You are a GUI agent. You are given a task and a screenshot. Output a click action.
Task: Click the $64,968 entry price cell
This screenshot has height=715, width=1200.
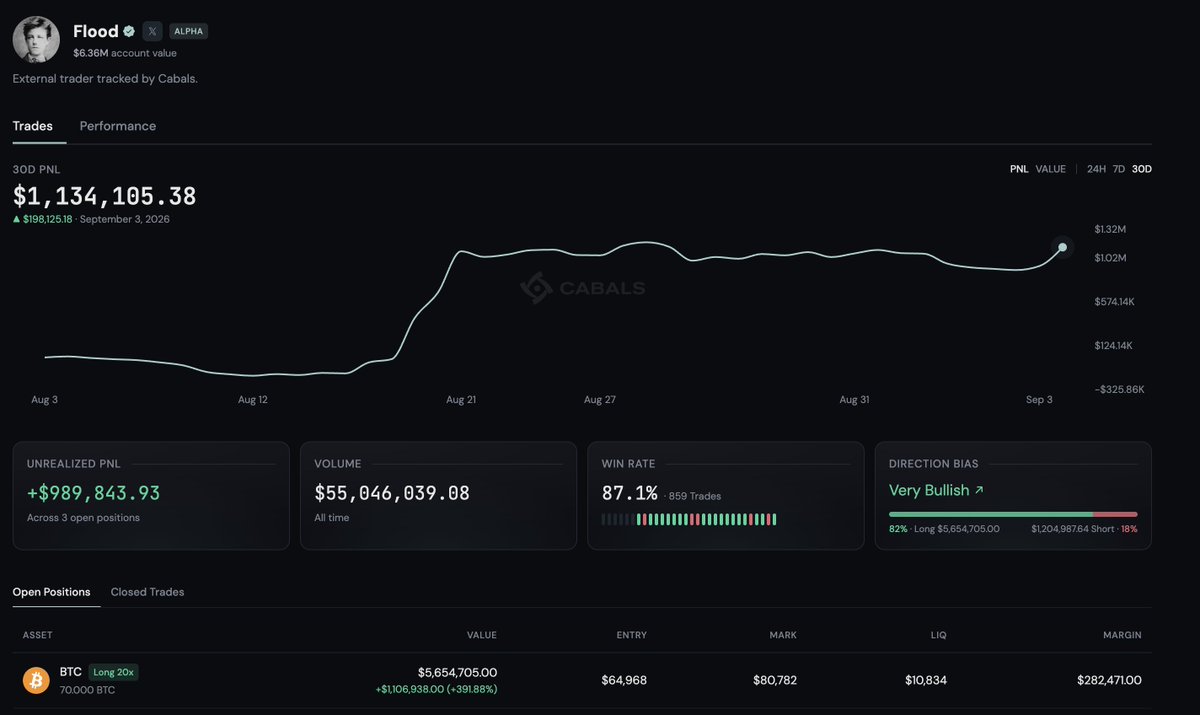[624, 680]
